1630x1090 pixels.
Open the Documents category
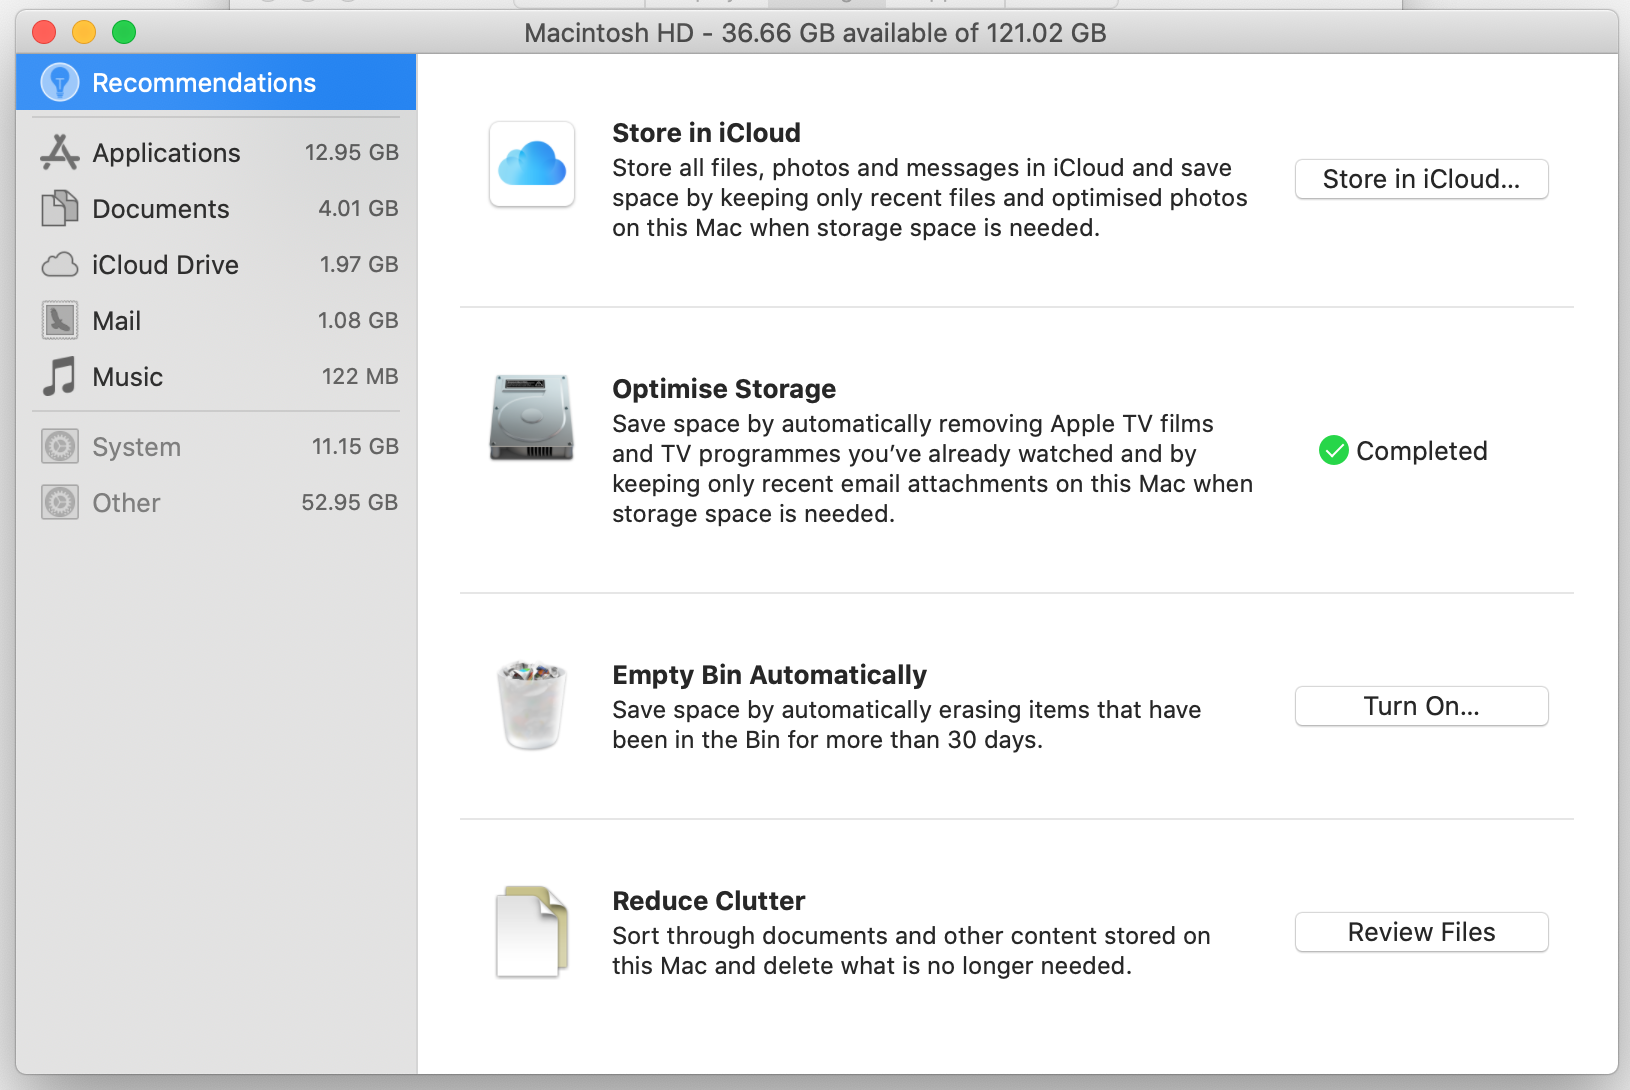click(161, 209)
